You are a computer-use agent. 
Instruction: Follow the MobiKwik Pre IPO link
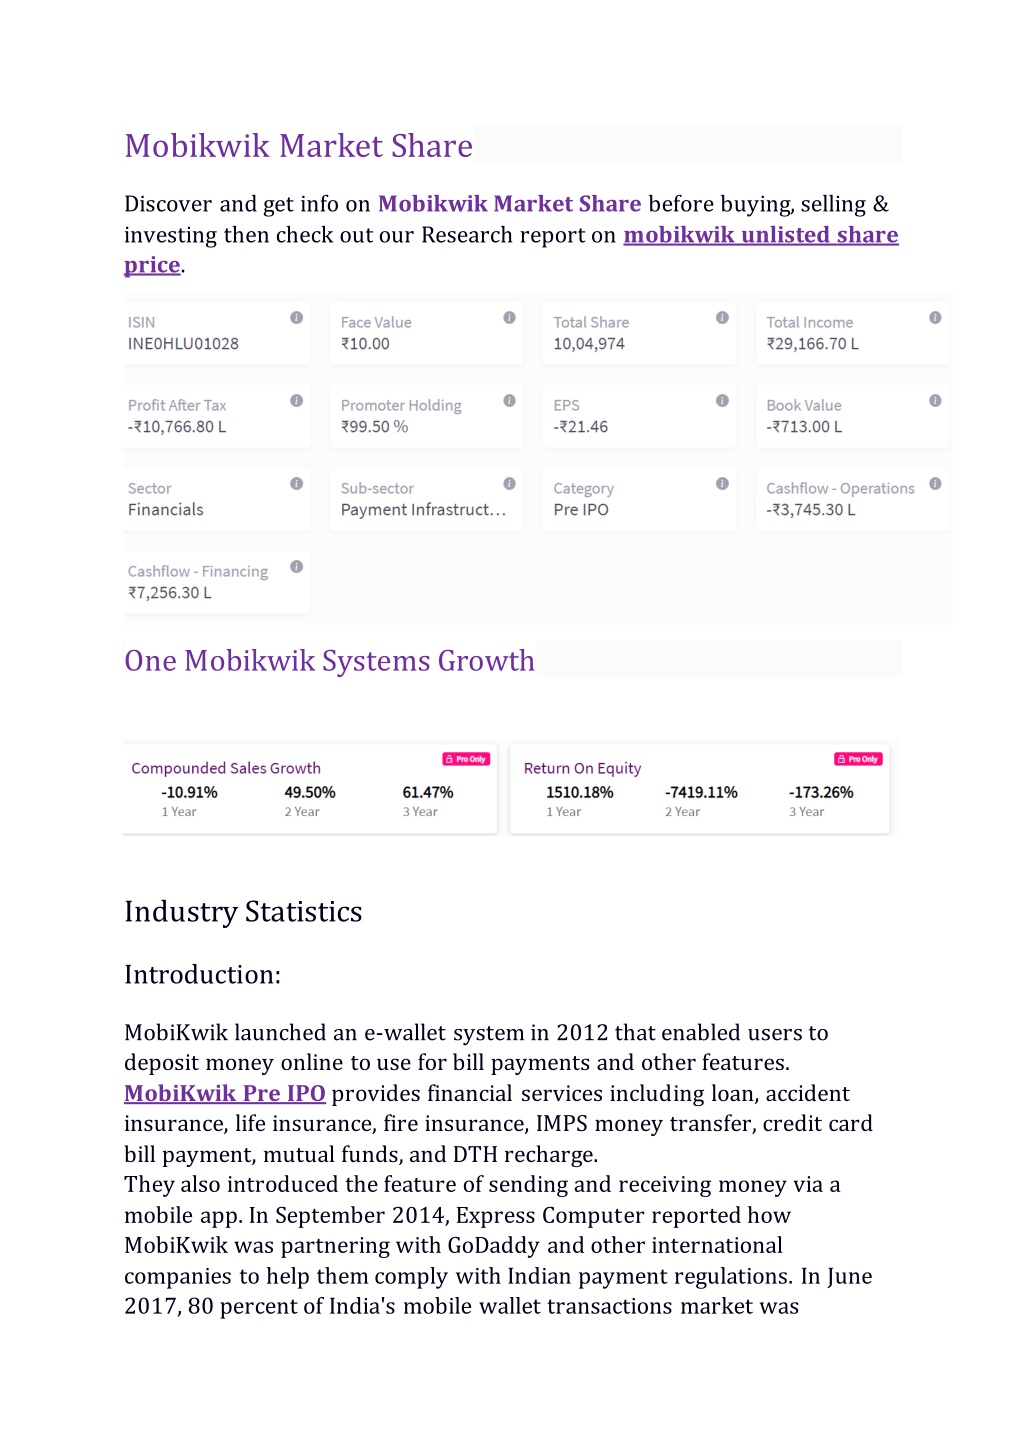point(225,1093)
